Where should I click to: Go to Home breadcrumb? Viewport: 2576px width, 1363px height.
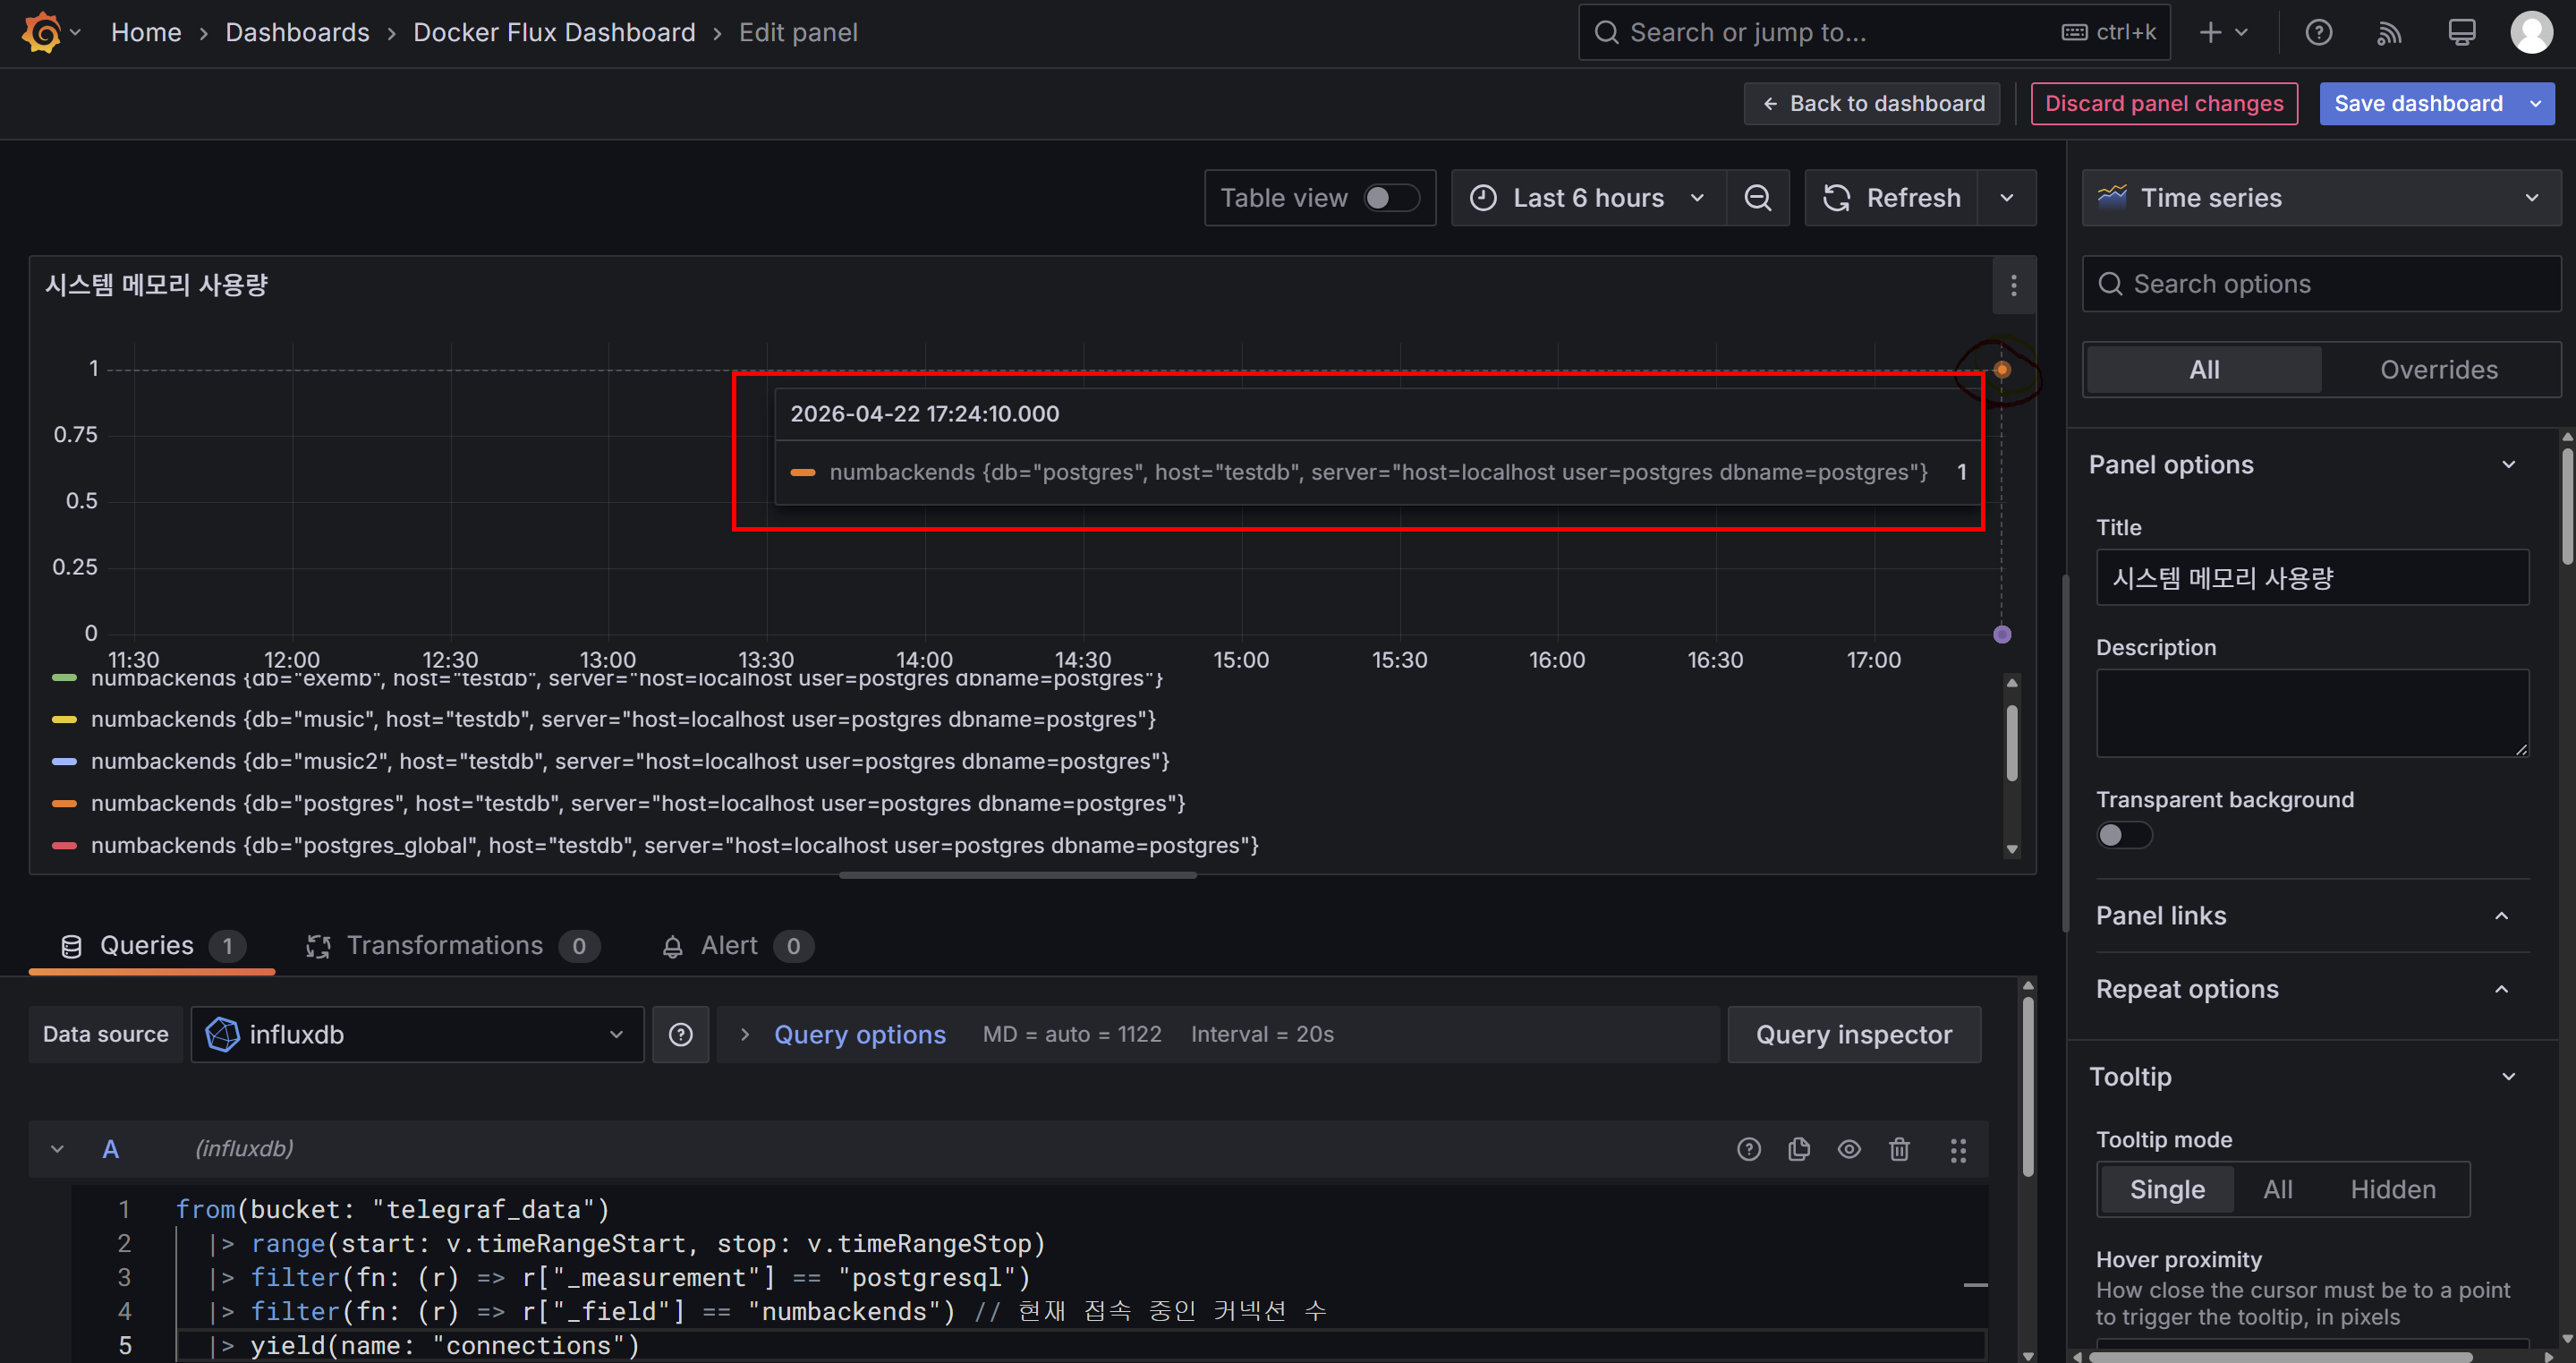click(146, 33)
